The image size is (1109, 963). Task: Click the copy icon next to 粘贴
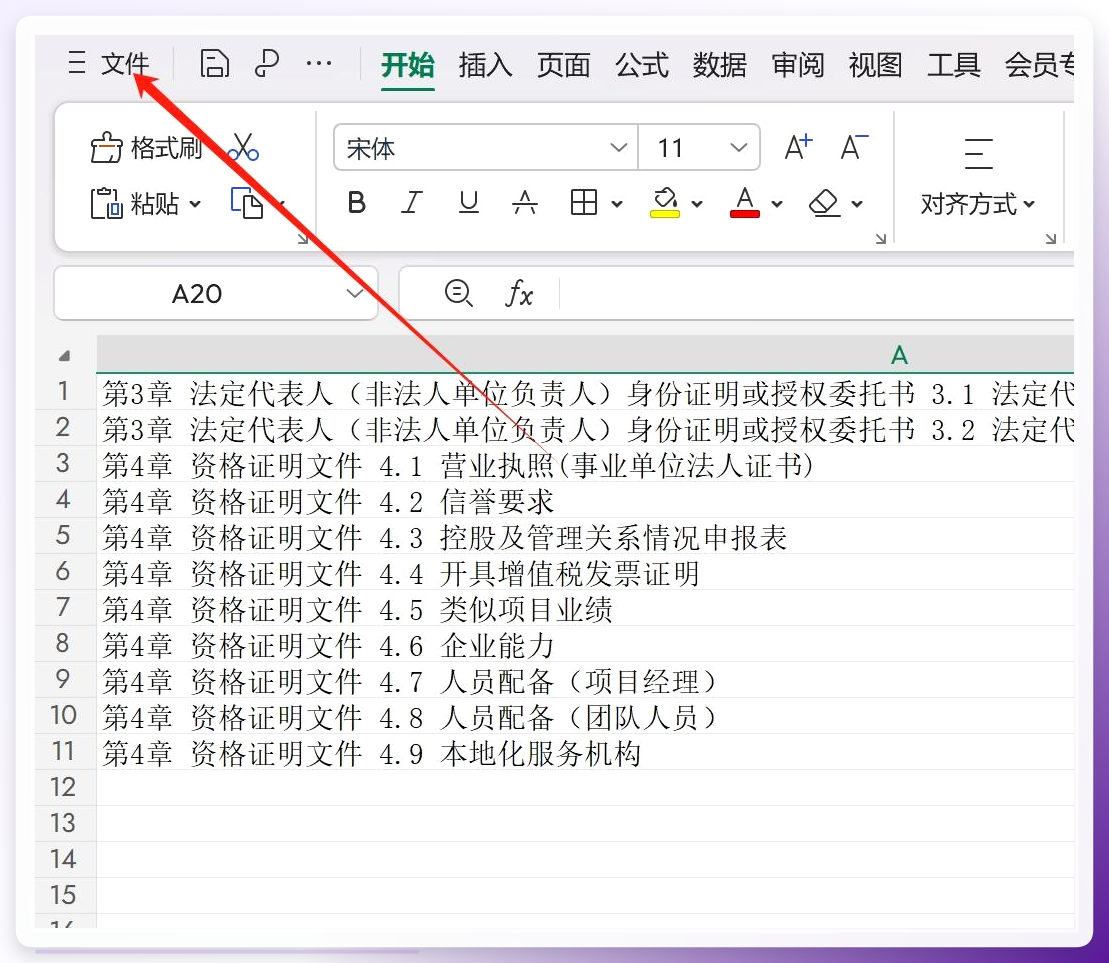[247, 204]
